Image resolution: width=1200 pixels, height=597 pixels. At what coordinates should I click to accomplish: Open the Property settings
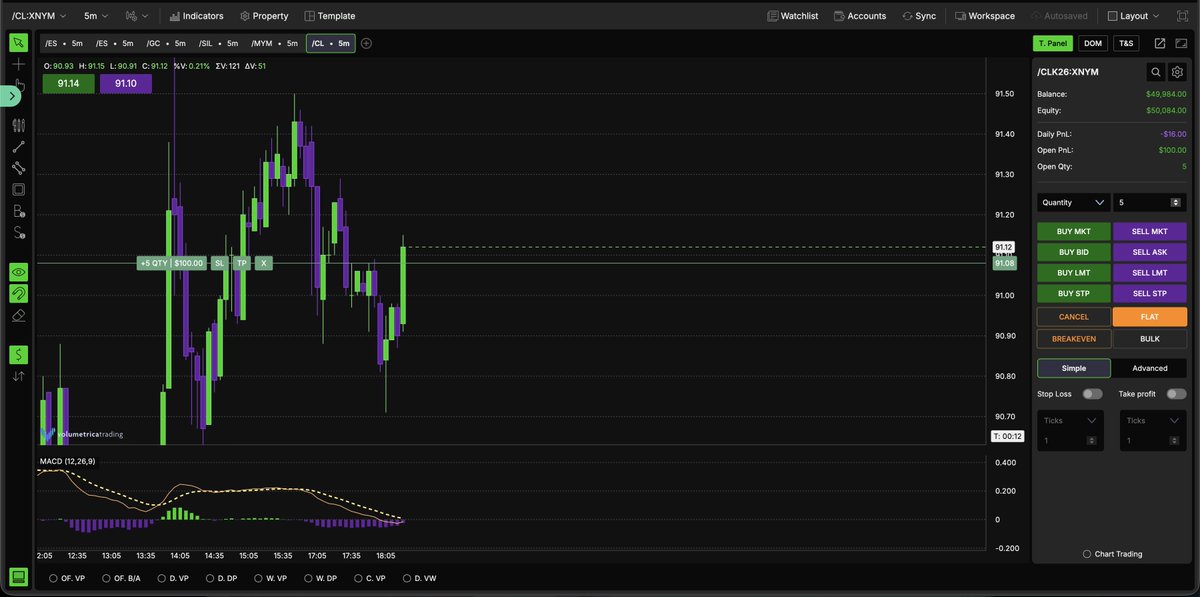coord(264,16)
